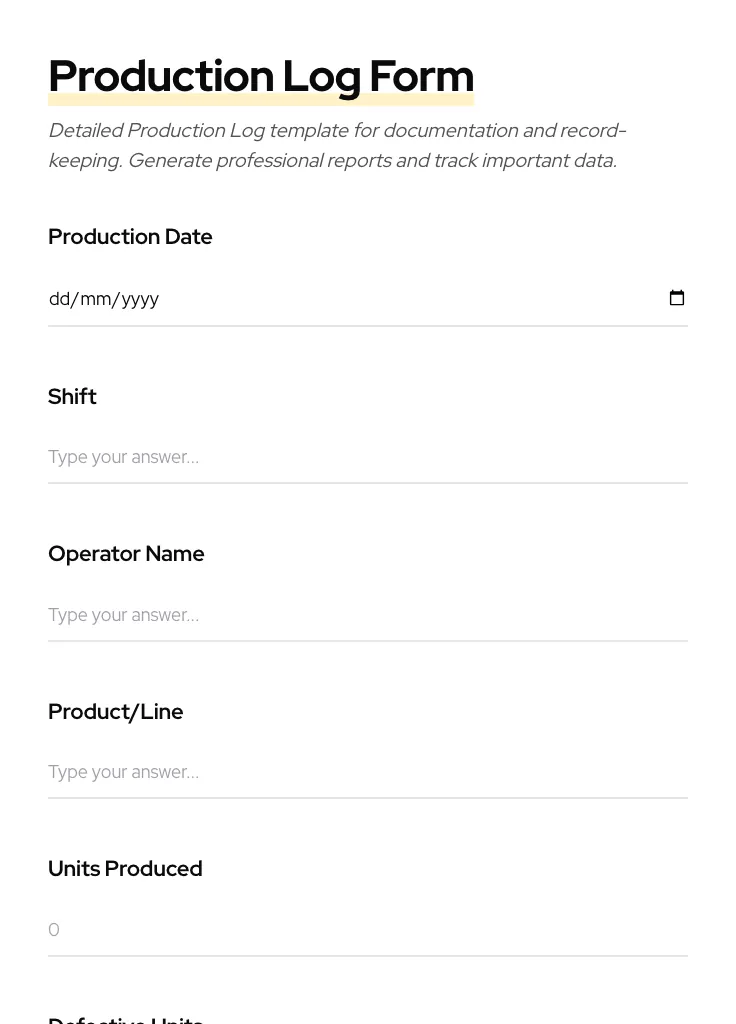Click the Units Produced number field
This screenshot has height=1024, width=736.
click(300, 930)
